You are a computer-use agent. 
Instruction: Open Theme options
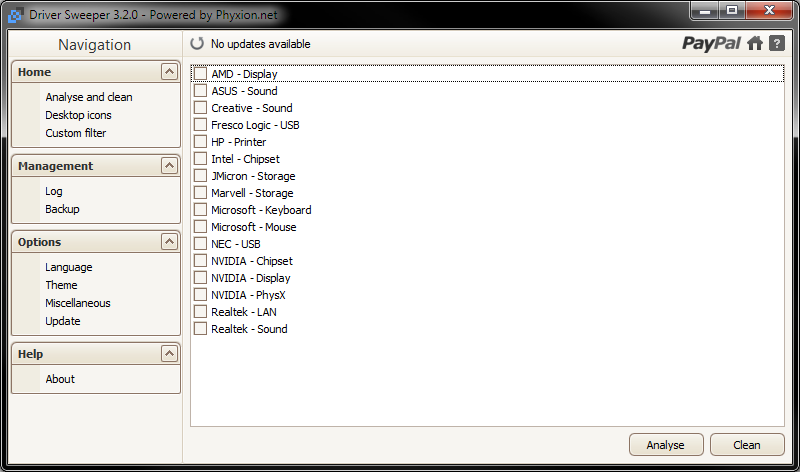(x=61, y=285)
